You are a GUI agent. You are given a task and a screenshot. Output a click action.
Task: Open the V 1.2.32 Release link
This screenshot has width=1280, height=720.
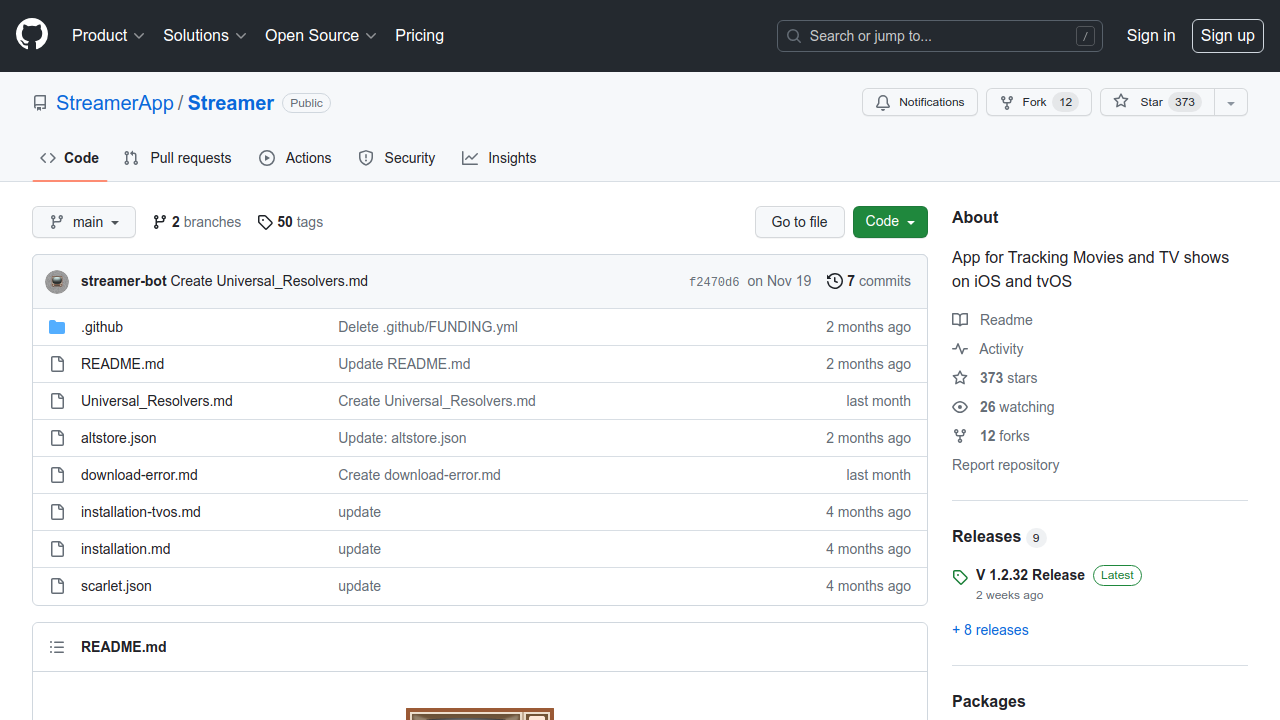coord(1030,575)
